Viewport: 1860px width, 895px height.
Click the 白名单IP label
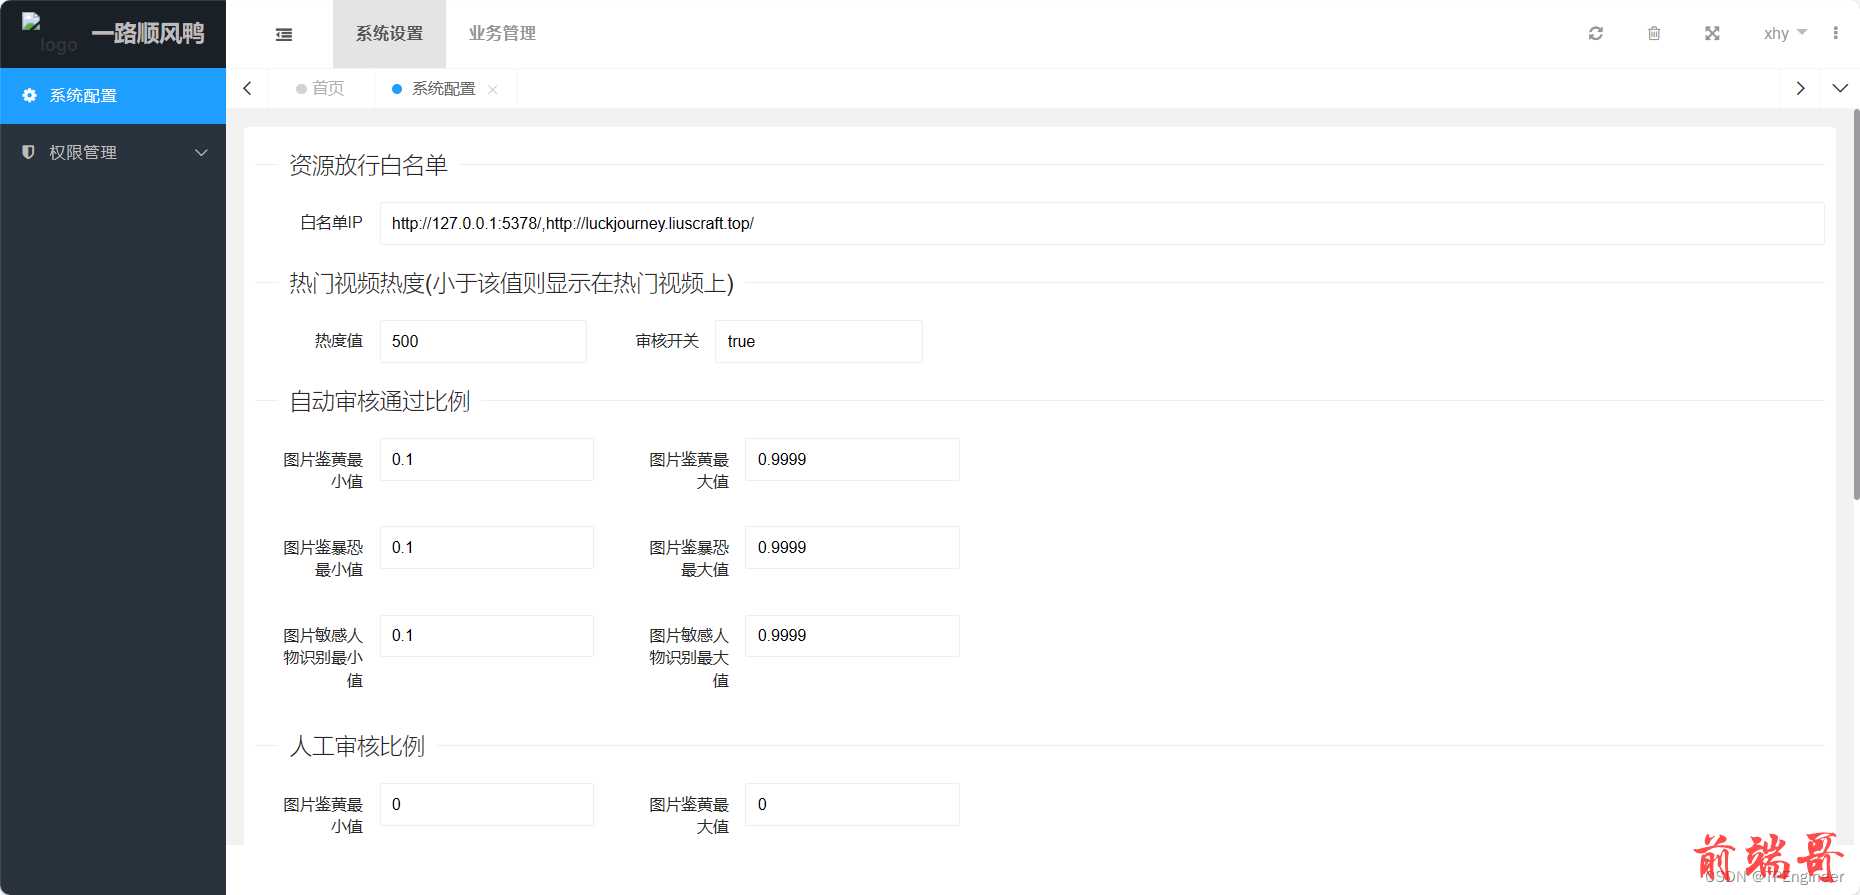tap(331, 222)
